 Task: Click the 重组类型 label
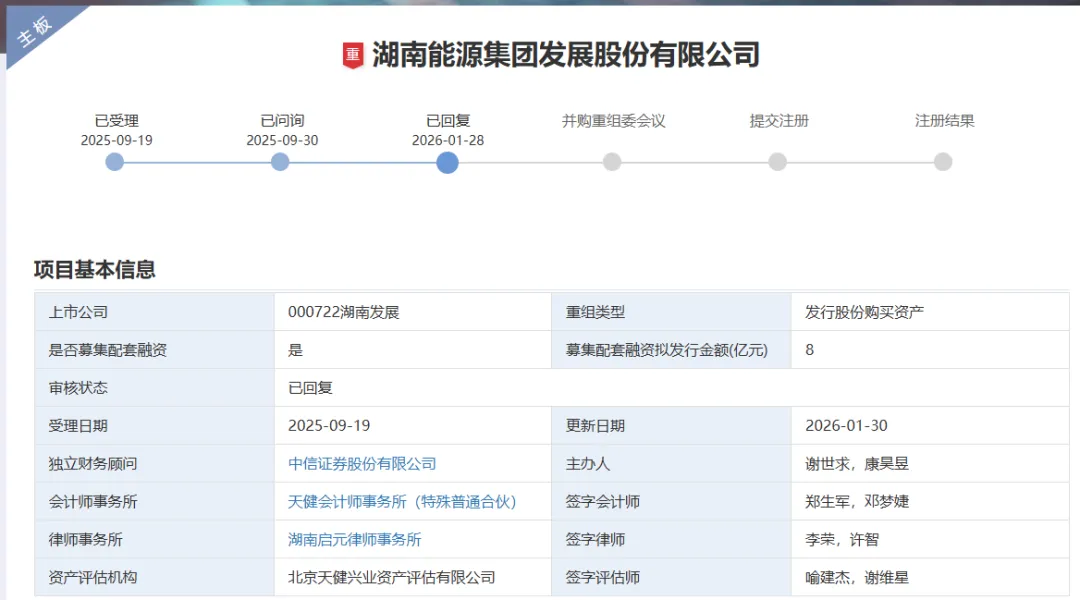(x=595, y=312)
